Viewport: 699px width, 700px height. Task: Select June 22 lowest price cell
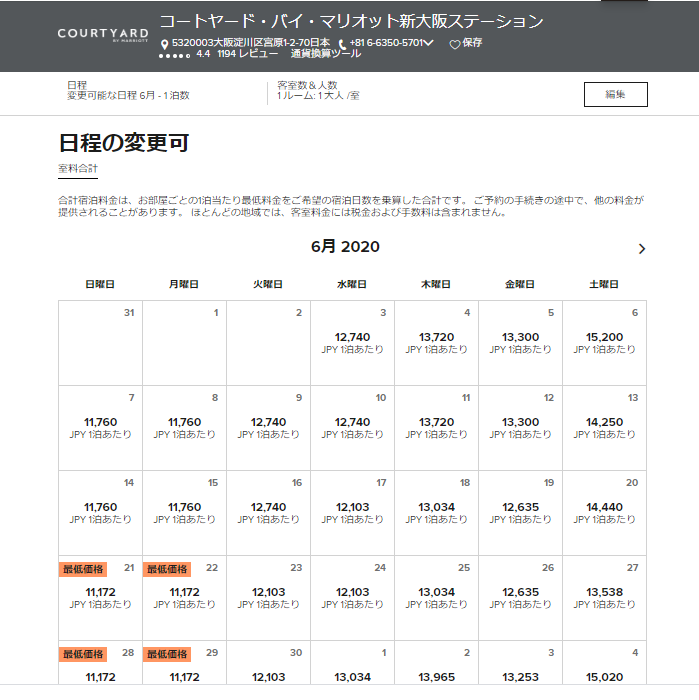(184, 598)
